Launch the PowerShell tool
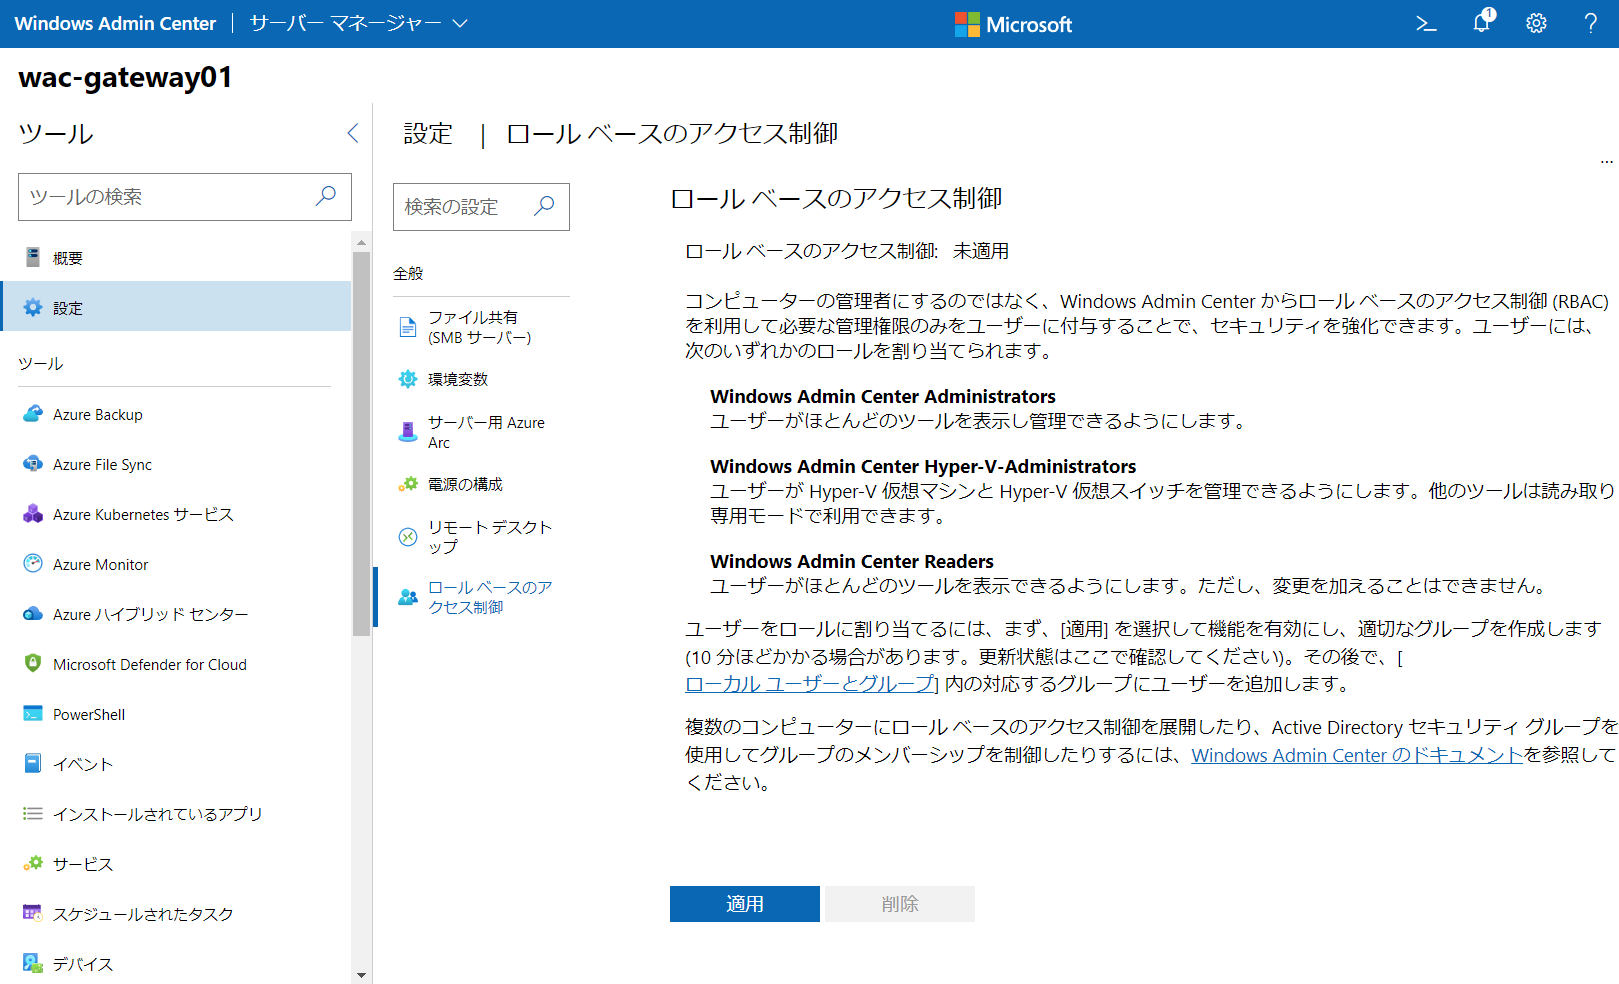Viewport: 1619px width, 984px height. [88, 713]
